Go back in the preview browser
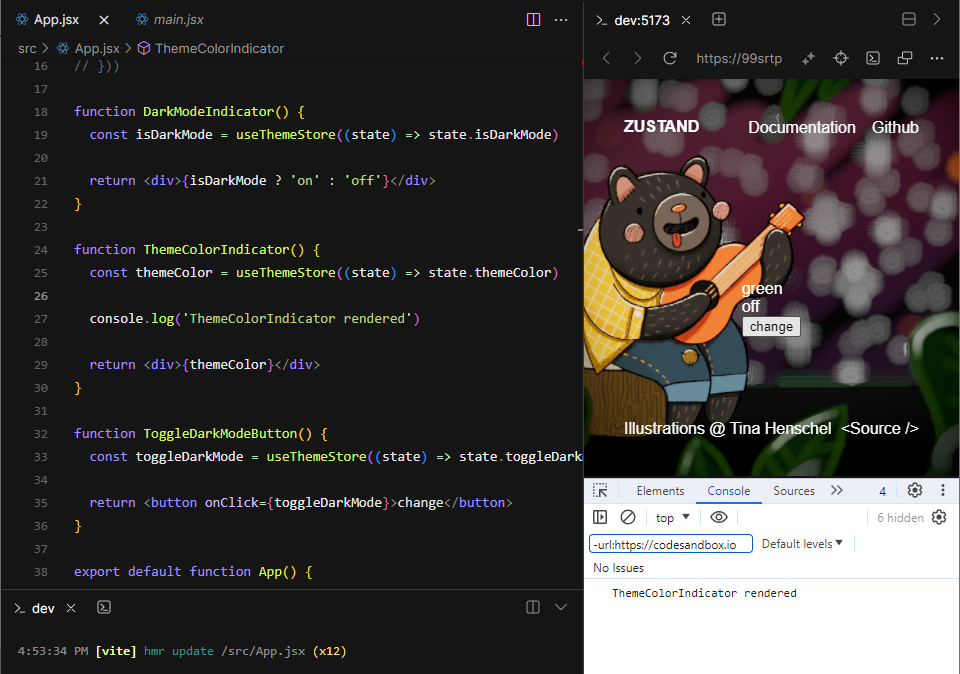 tap(607, 58)
